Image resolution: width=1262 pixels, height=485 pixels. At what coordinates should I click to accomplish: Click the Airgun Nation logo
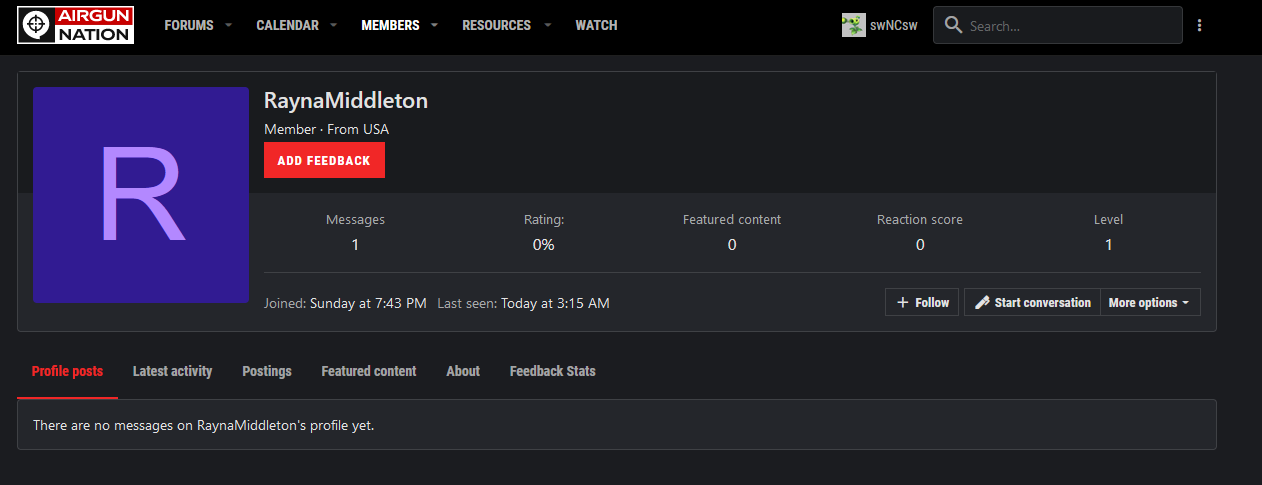click(x=76, y=25)
